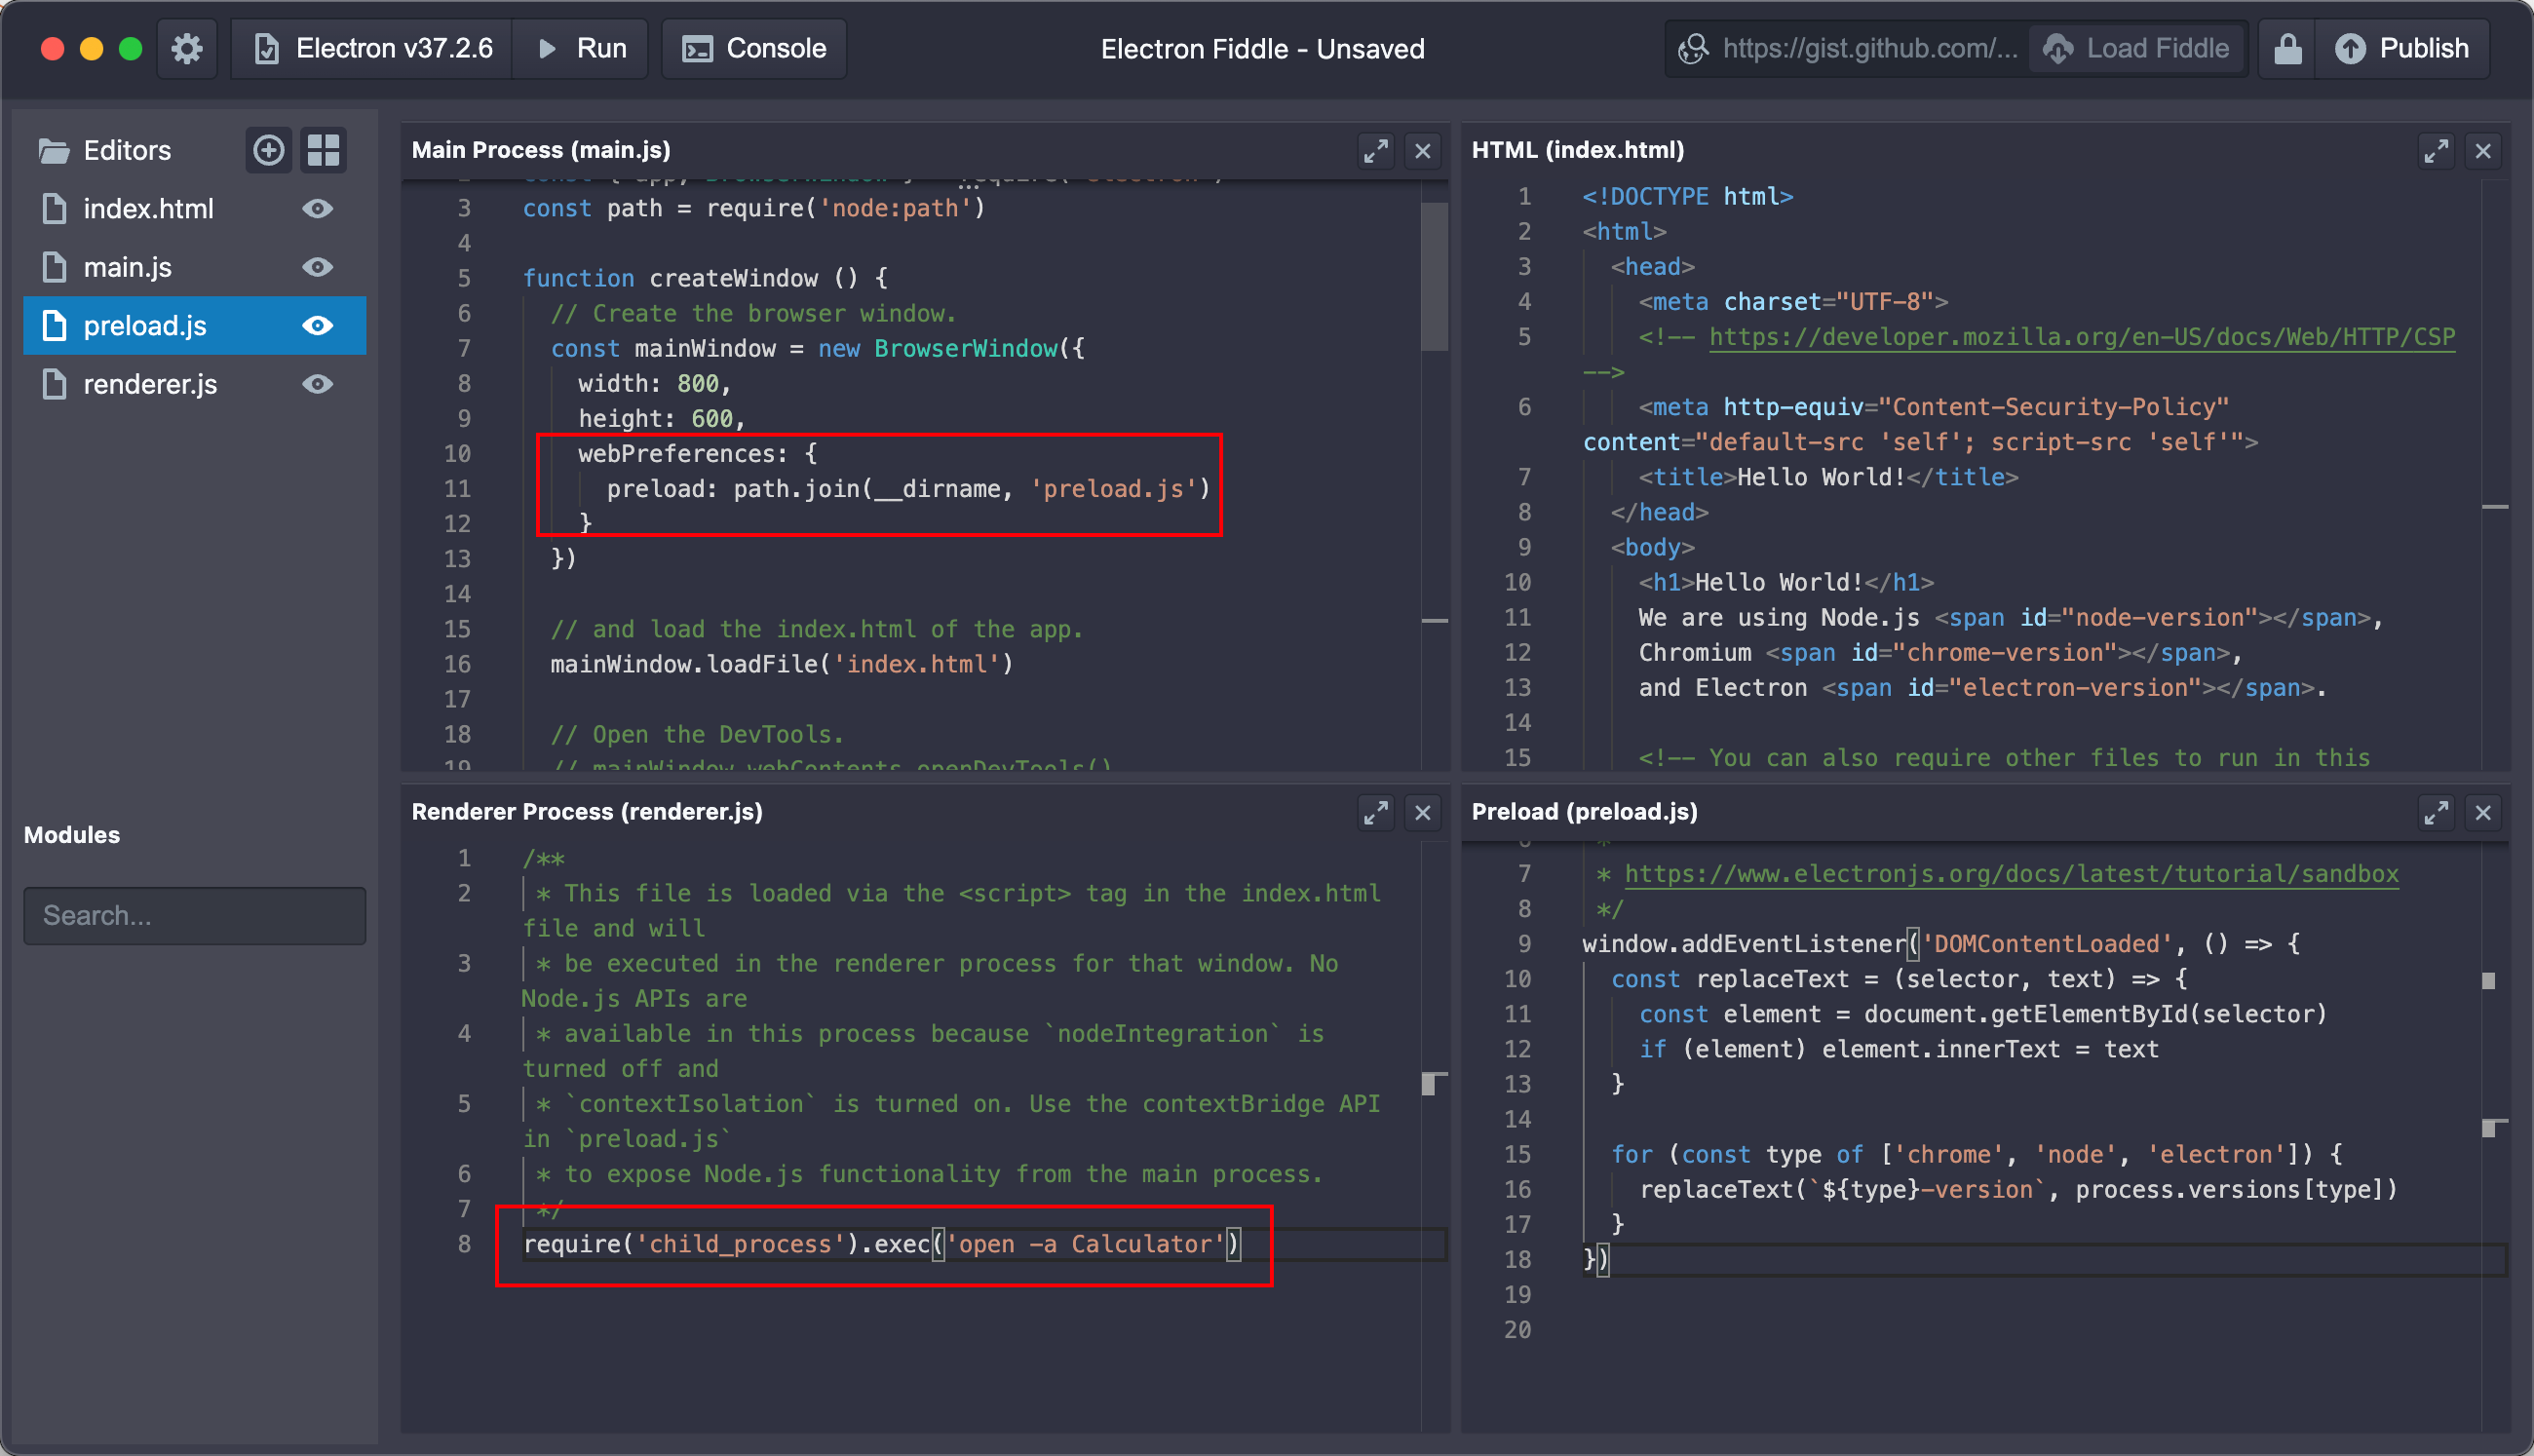Viewport: 2534px width, 1456px height.
Task: Click line 8 require('child_process') code
Action: tap(883, 1244)
